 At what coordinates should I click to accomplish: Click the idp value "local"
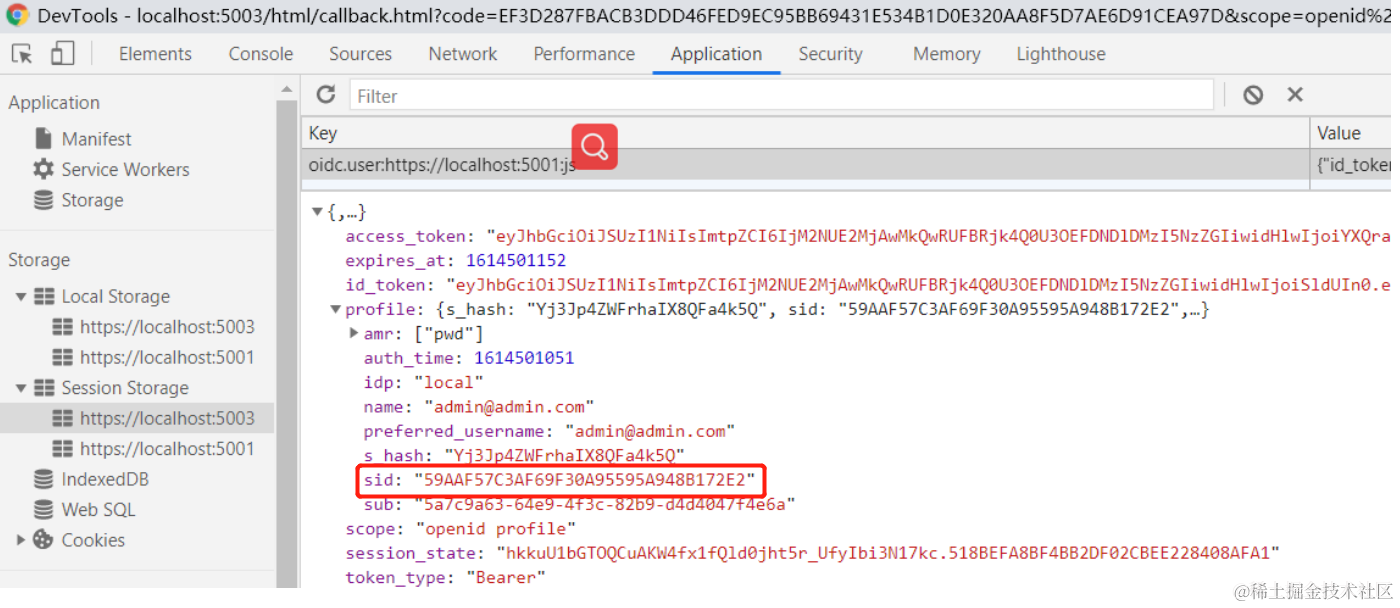(448, 382)
